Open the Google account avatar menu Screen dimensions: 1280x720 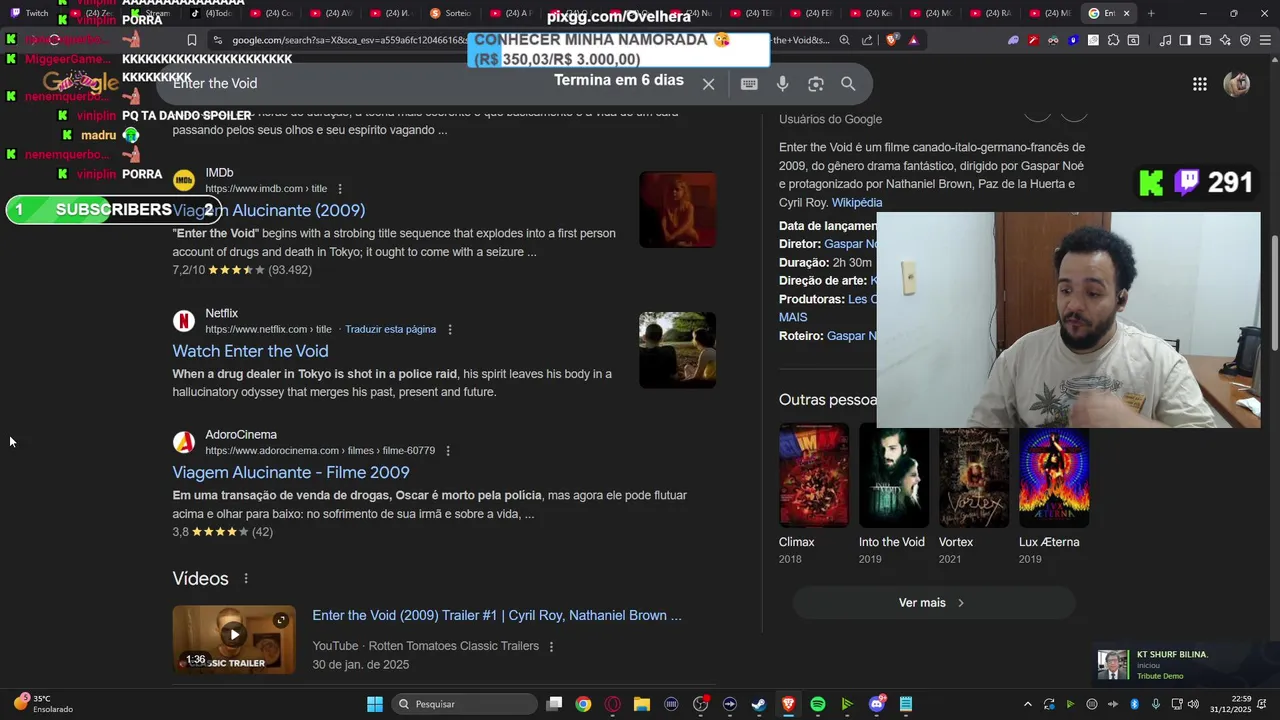tap(1237, 84)
